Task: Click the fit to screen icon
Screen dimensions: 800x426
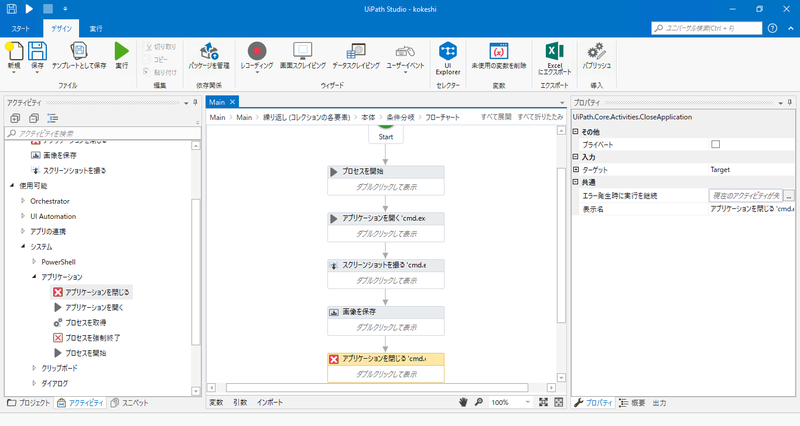Action: [543, 402]
